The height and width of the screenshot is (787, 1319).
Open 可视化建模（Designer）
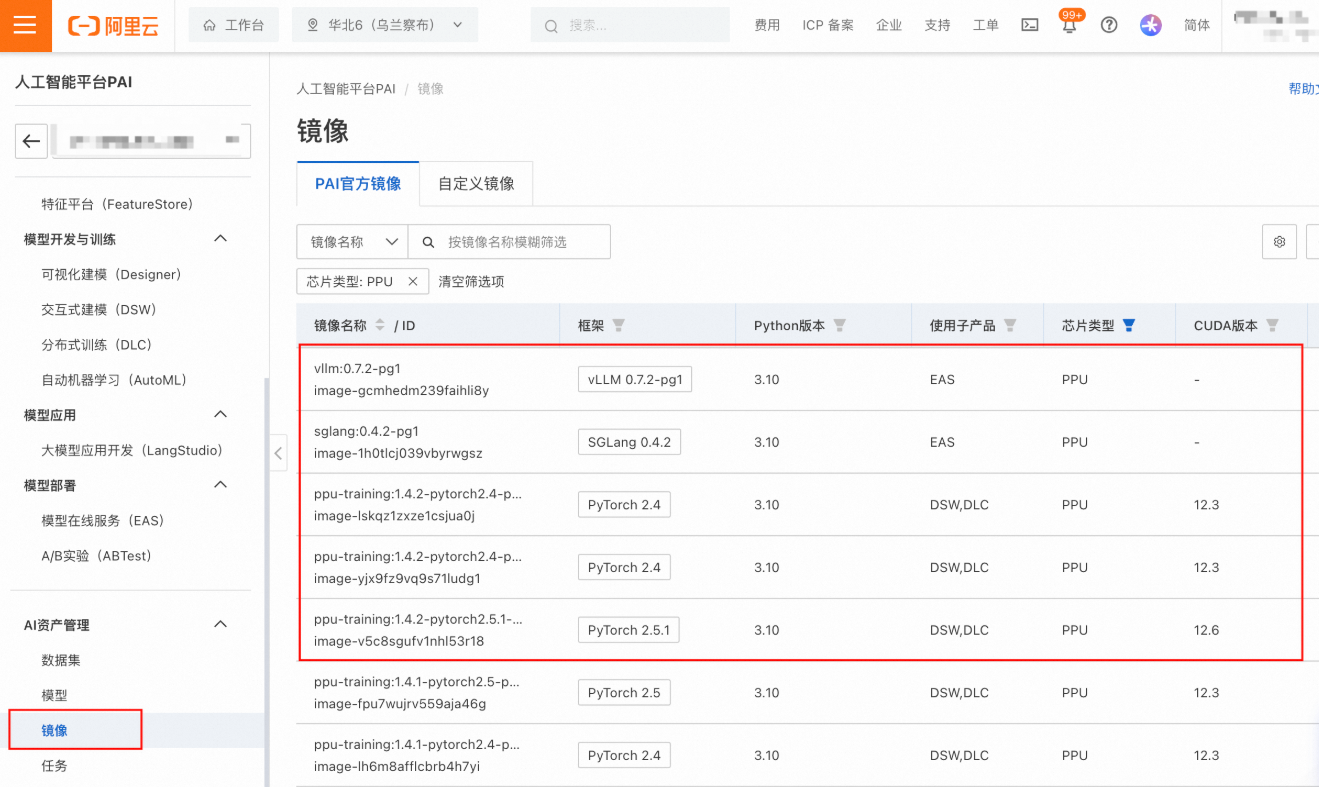pos(111,274)
